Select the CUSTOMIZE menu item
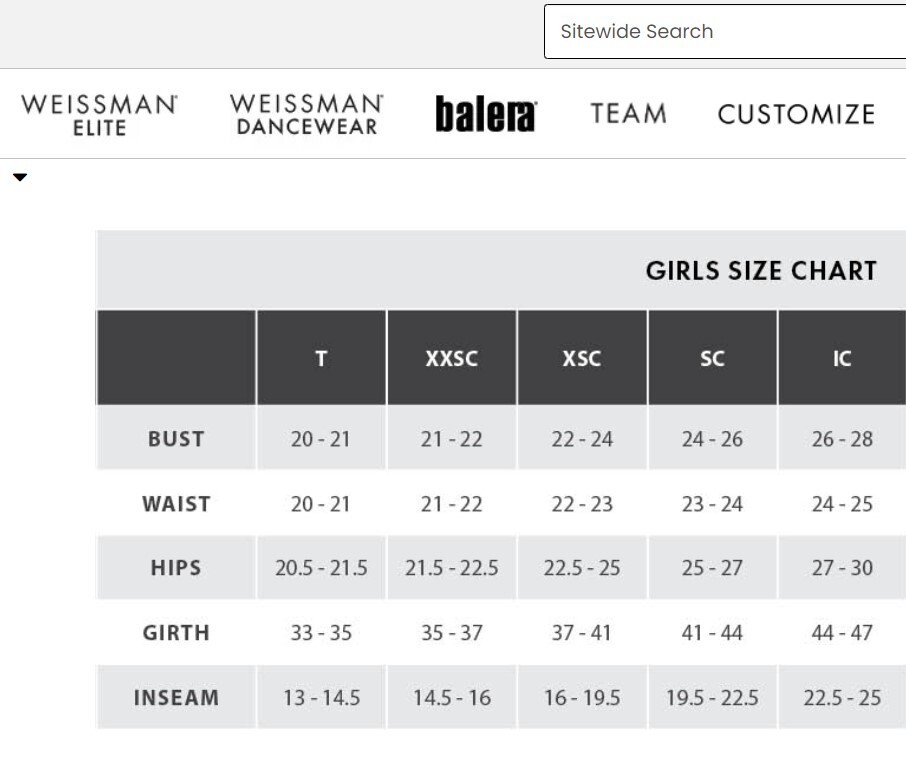The height and width of the screenshot is (767, 906). tap(796, 114)
